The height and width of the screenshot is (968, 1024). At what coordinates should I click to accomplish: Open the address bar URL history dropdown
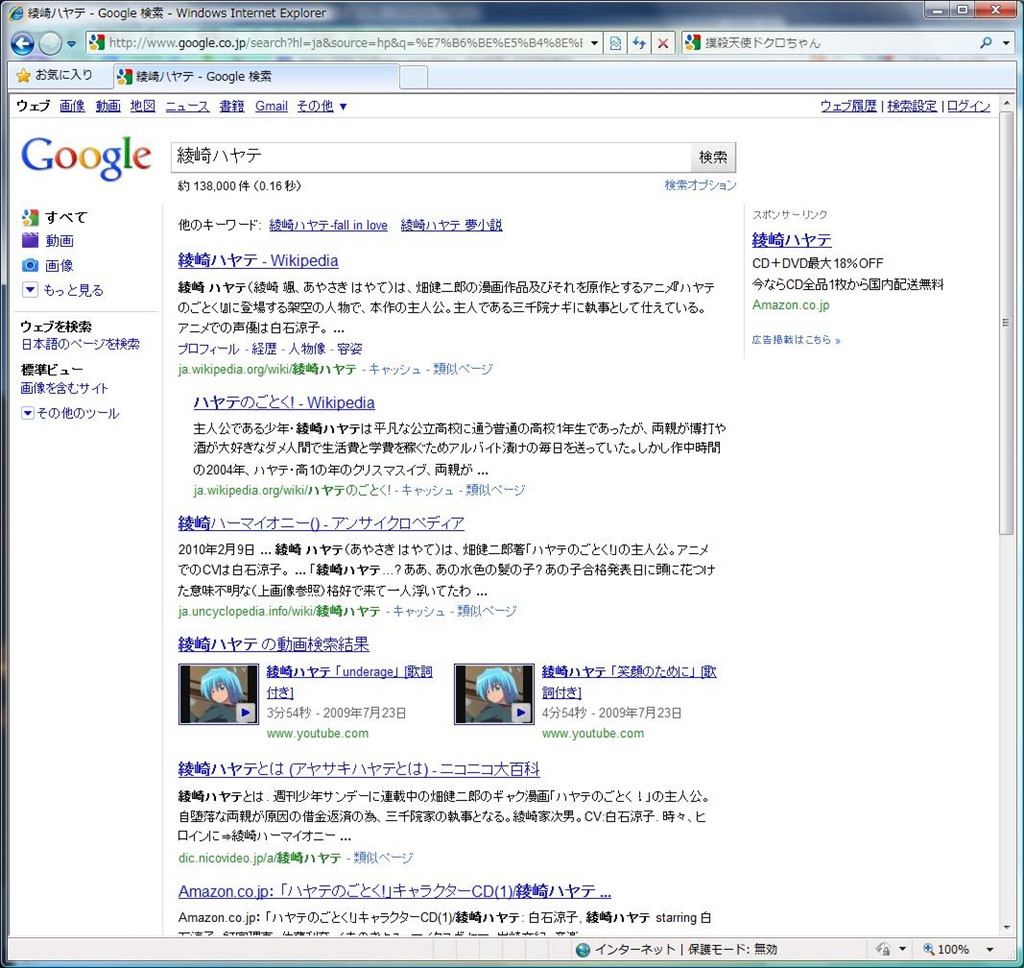tap(594, 43)
